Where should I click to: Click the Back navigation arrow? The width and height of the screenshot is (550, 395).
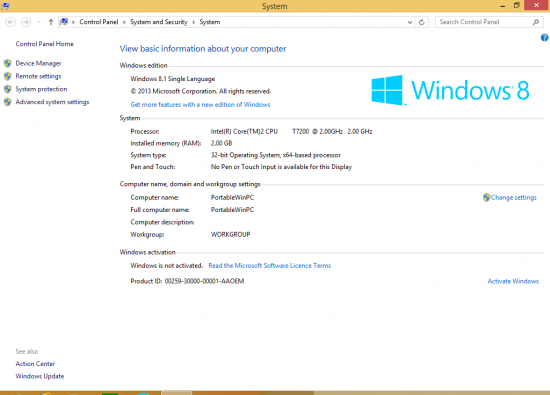(11, 22)
